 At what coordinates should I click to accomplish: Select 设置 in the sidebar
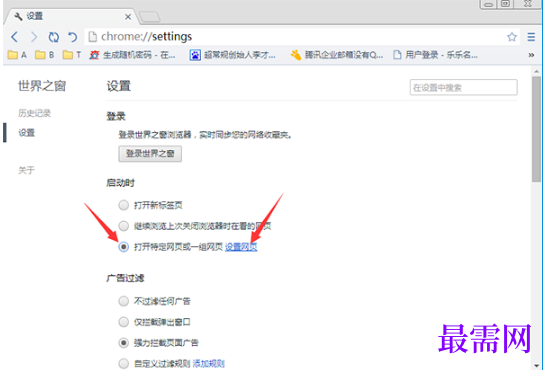27,133
